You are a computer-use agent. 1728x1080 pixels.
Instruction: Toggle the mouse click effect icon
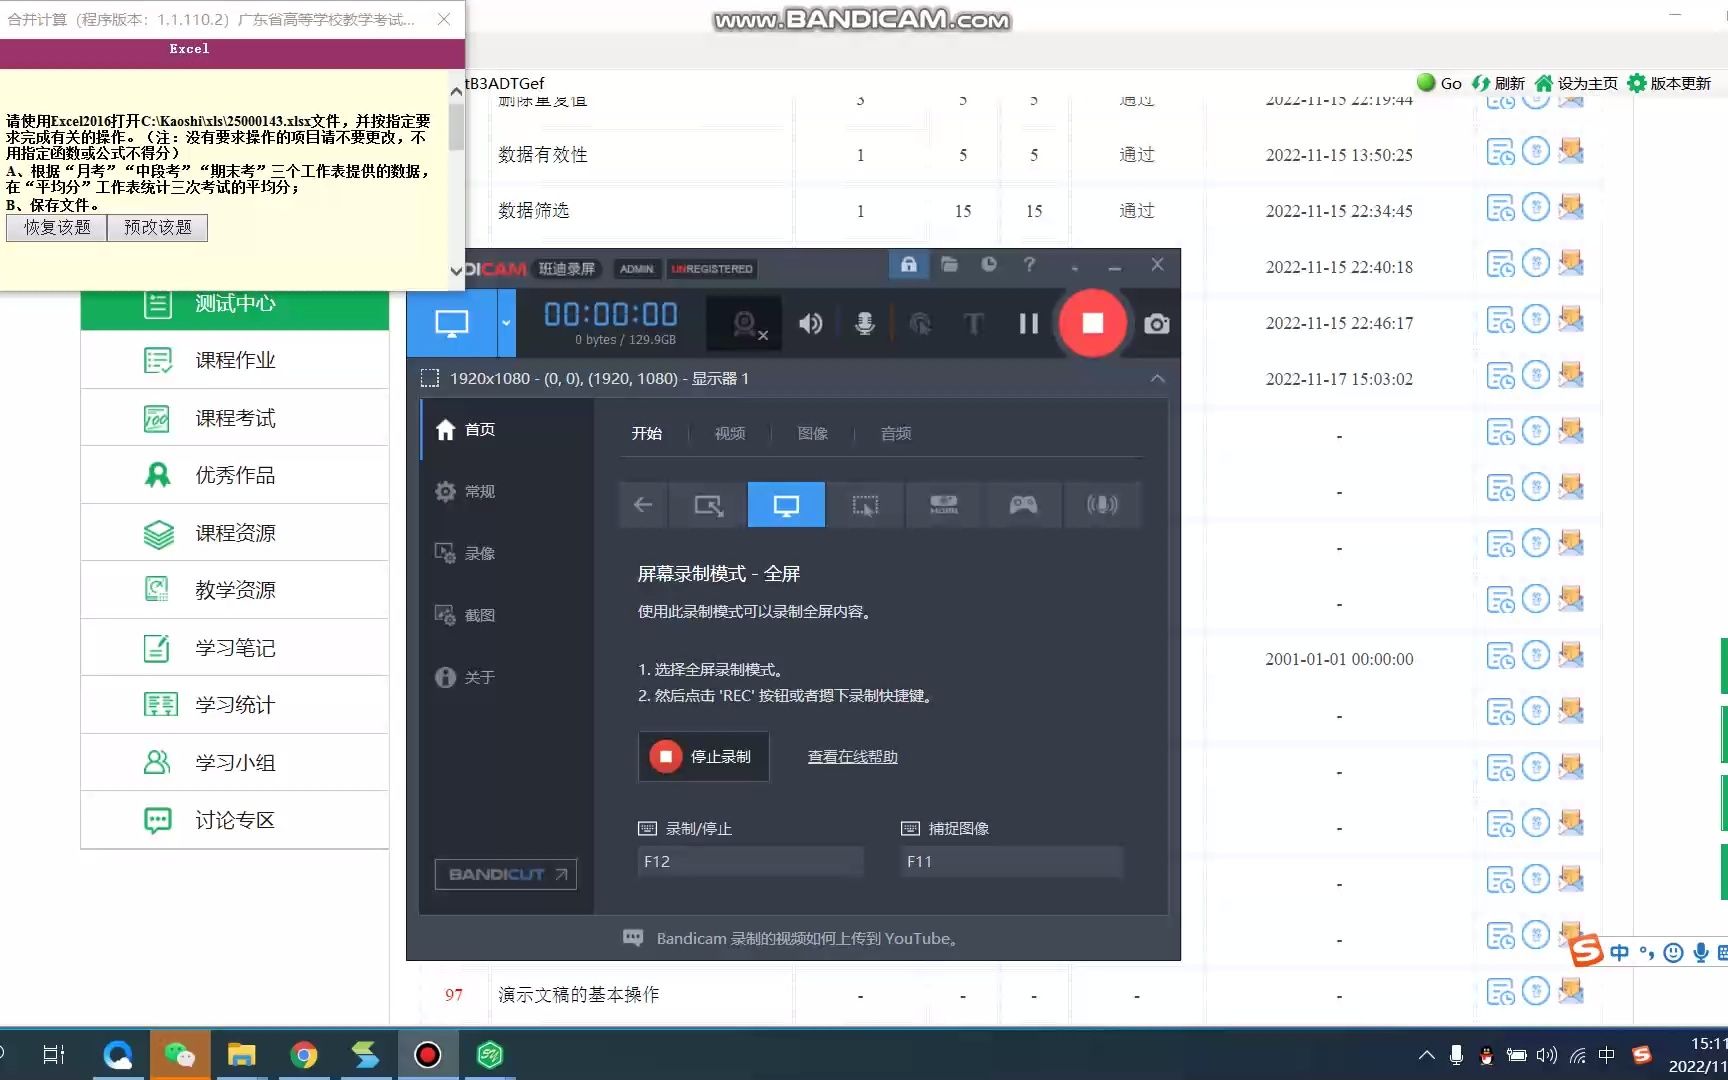click(x=919, y=323)
